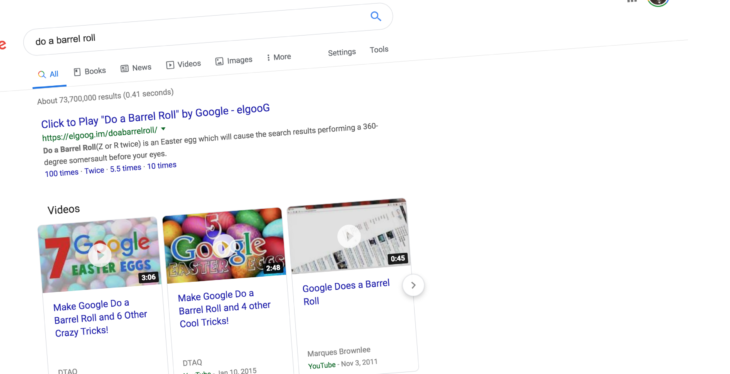Screen dimensions: 730x374
Task: Open the Click to Play Do a Barrel Roll result
Action: (x=155, y=116)
